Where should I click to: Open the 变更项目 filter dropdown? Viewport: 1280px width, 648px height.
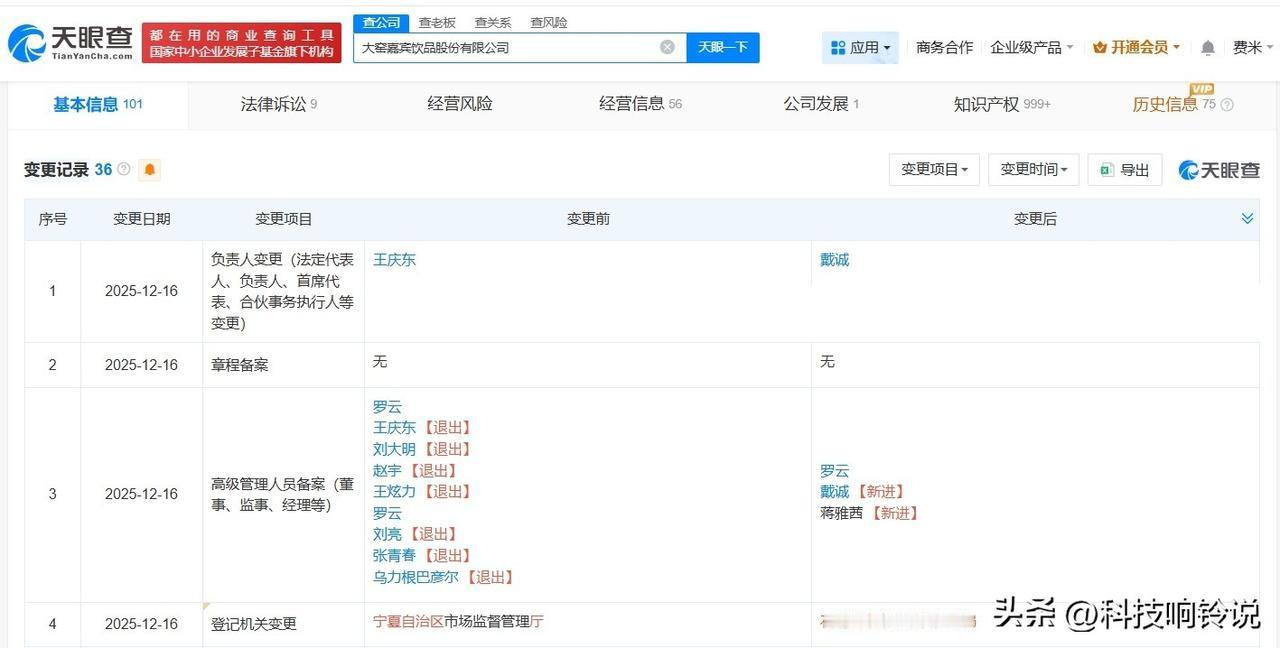pos(934,170)
